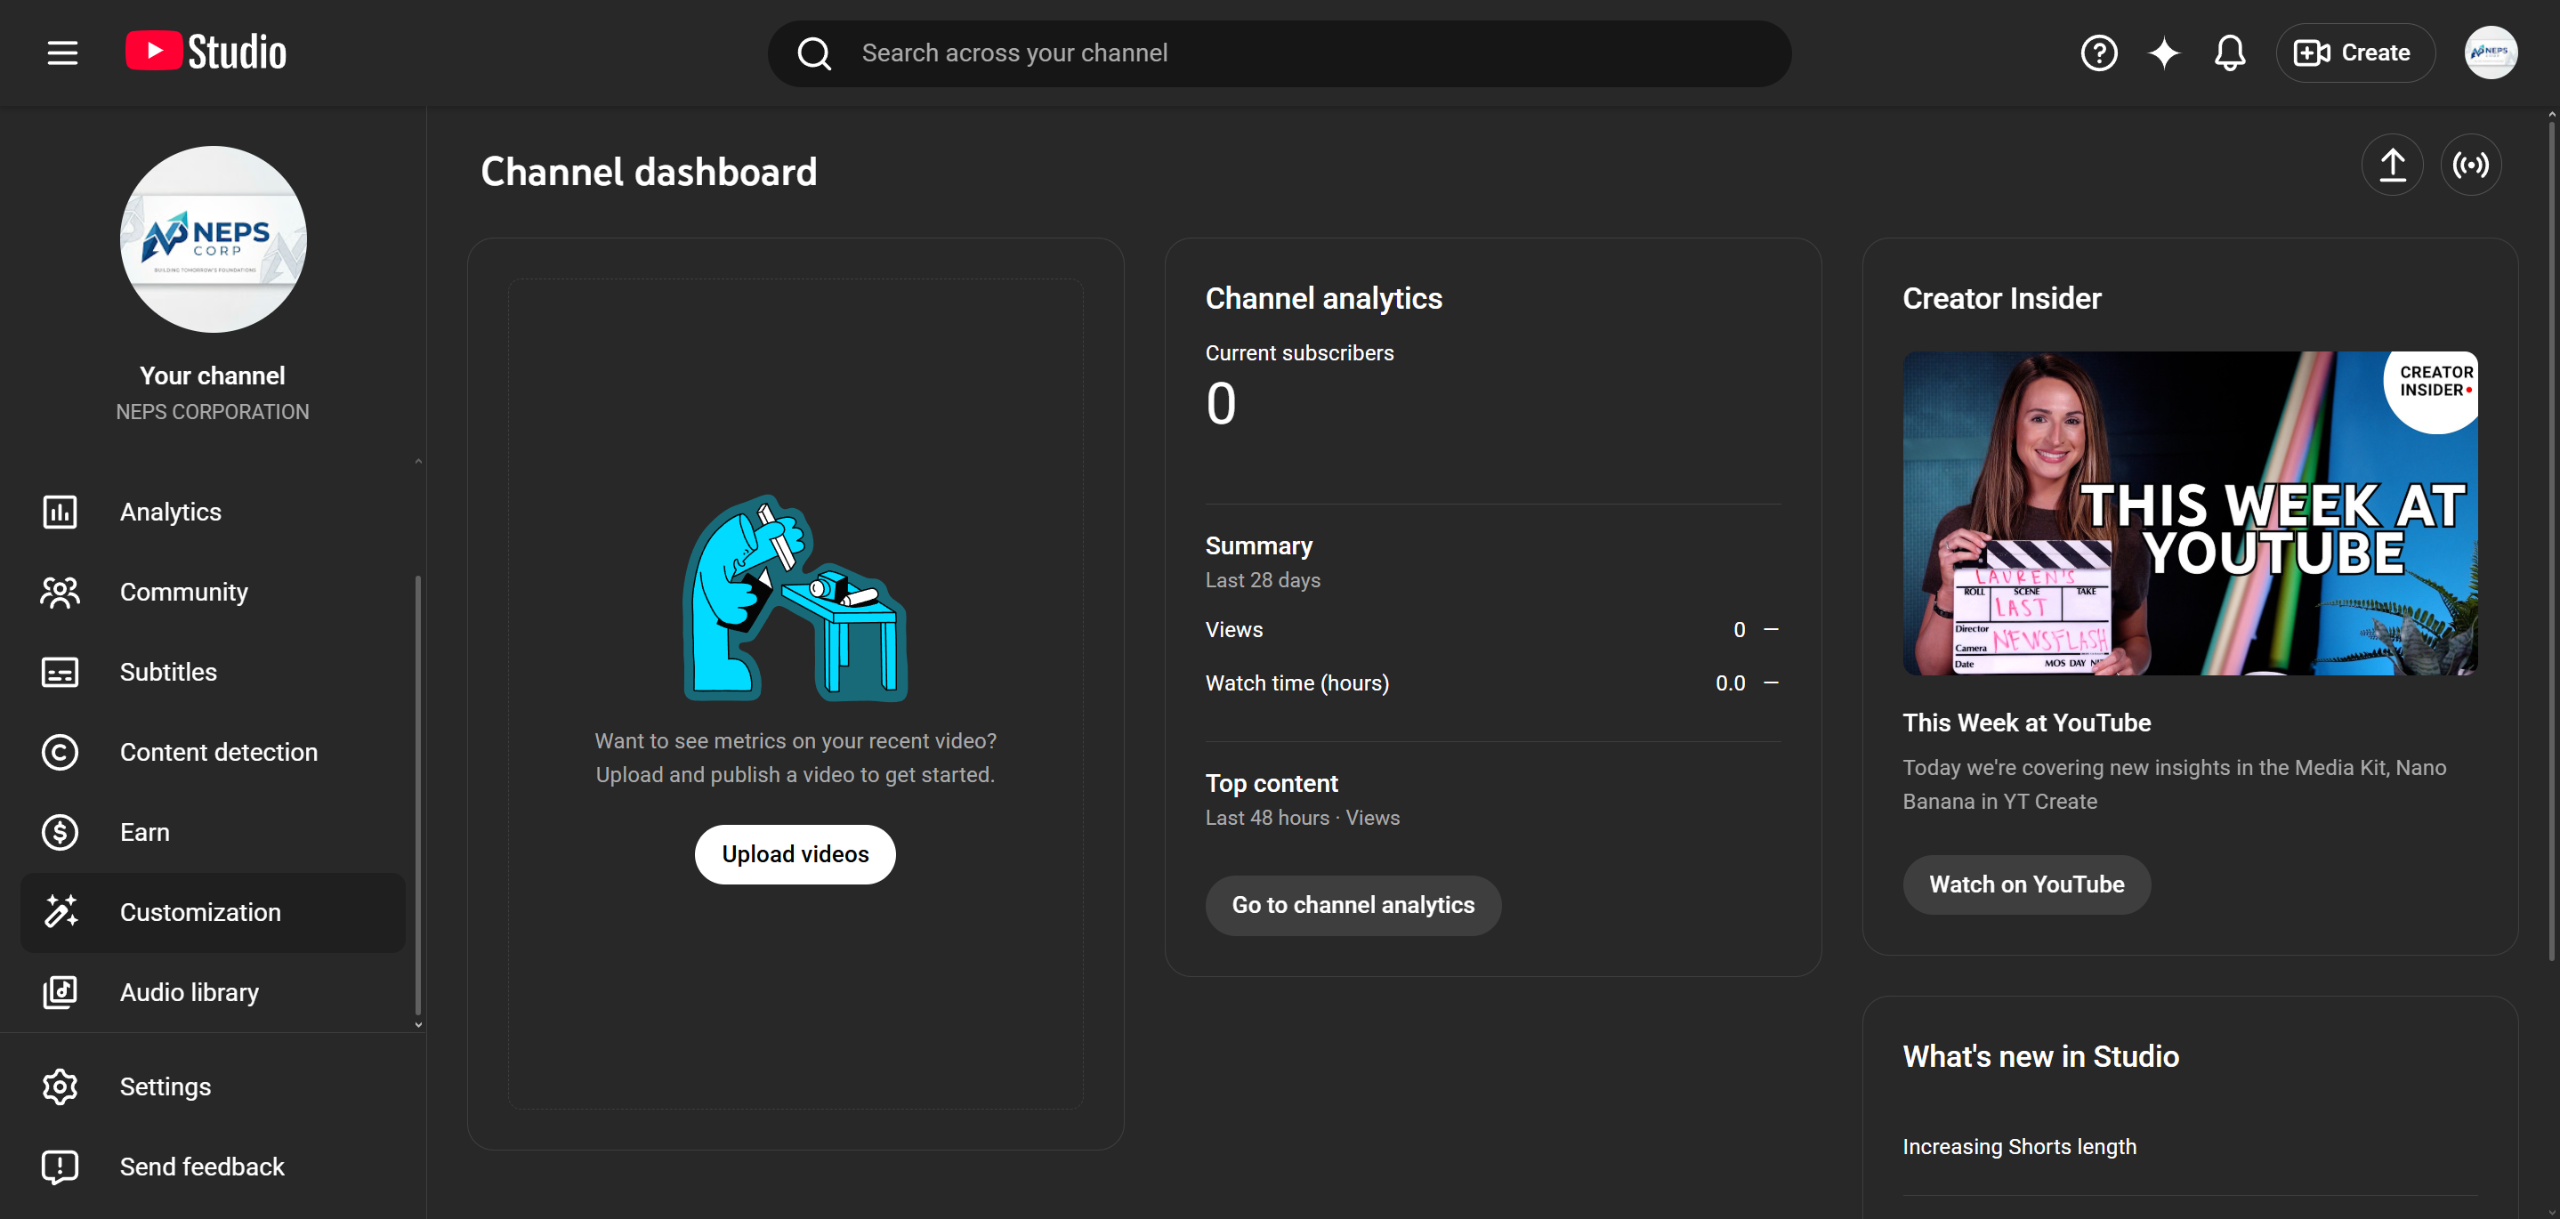Click Go to channel analytics
2560x1219 pixels.
coord(1352,905)
